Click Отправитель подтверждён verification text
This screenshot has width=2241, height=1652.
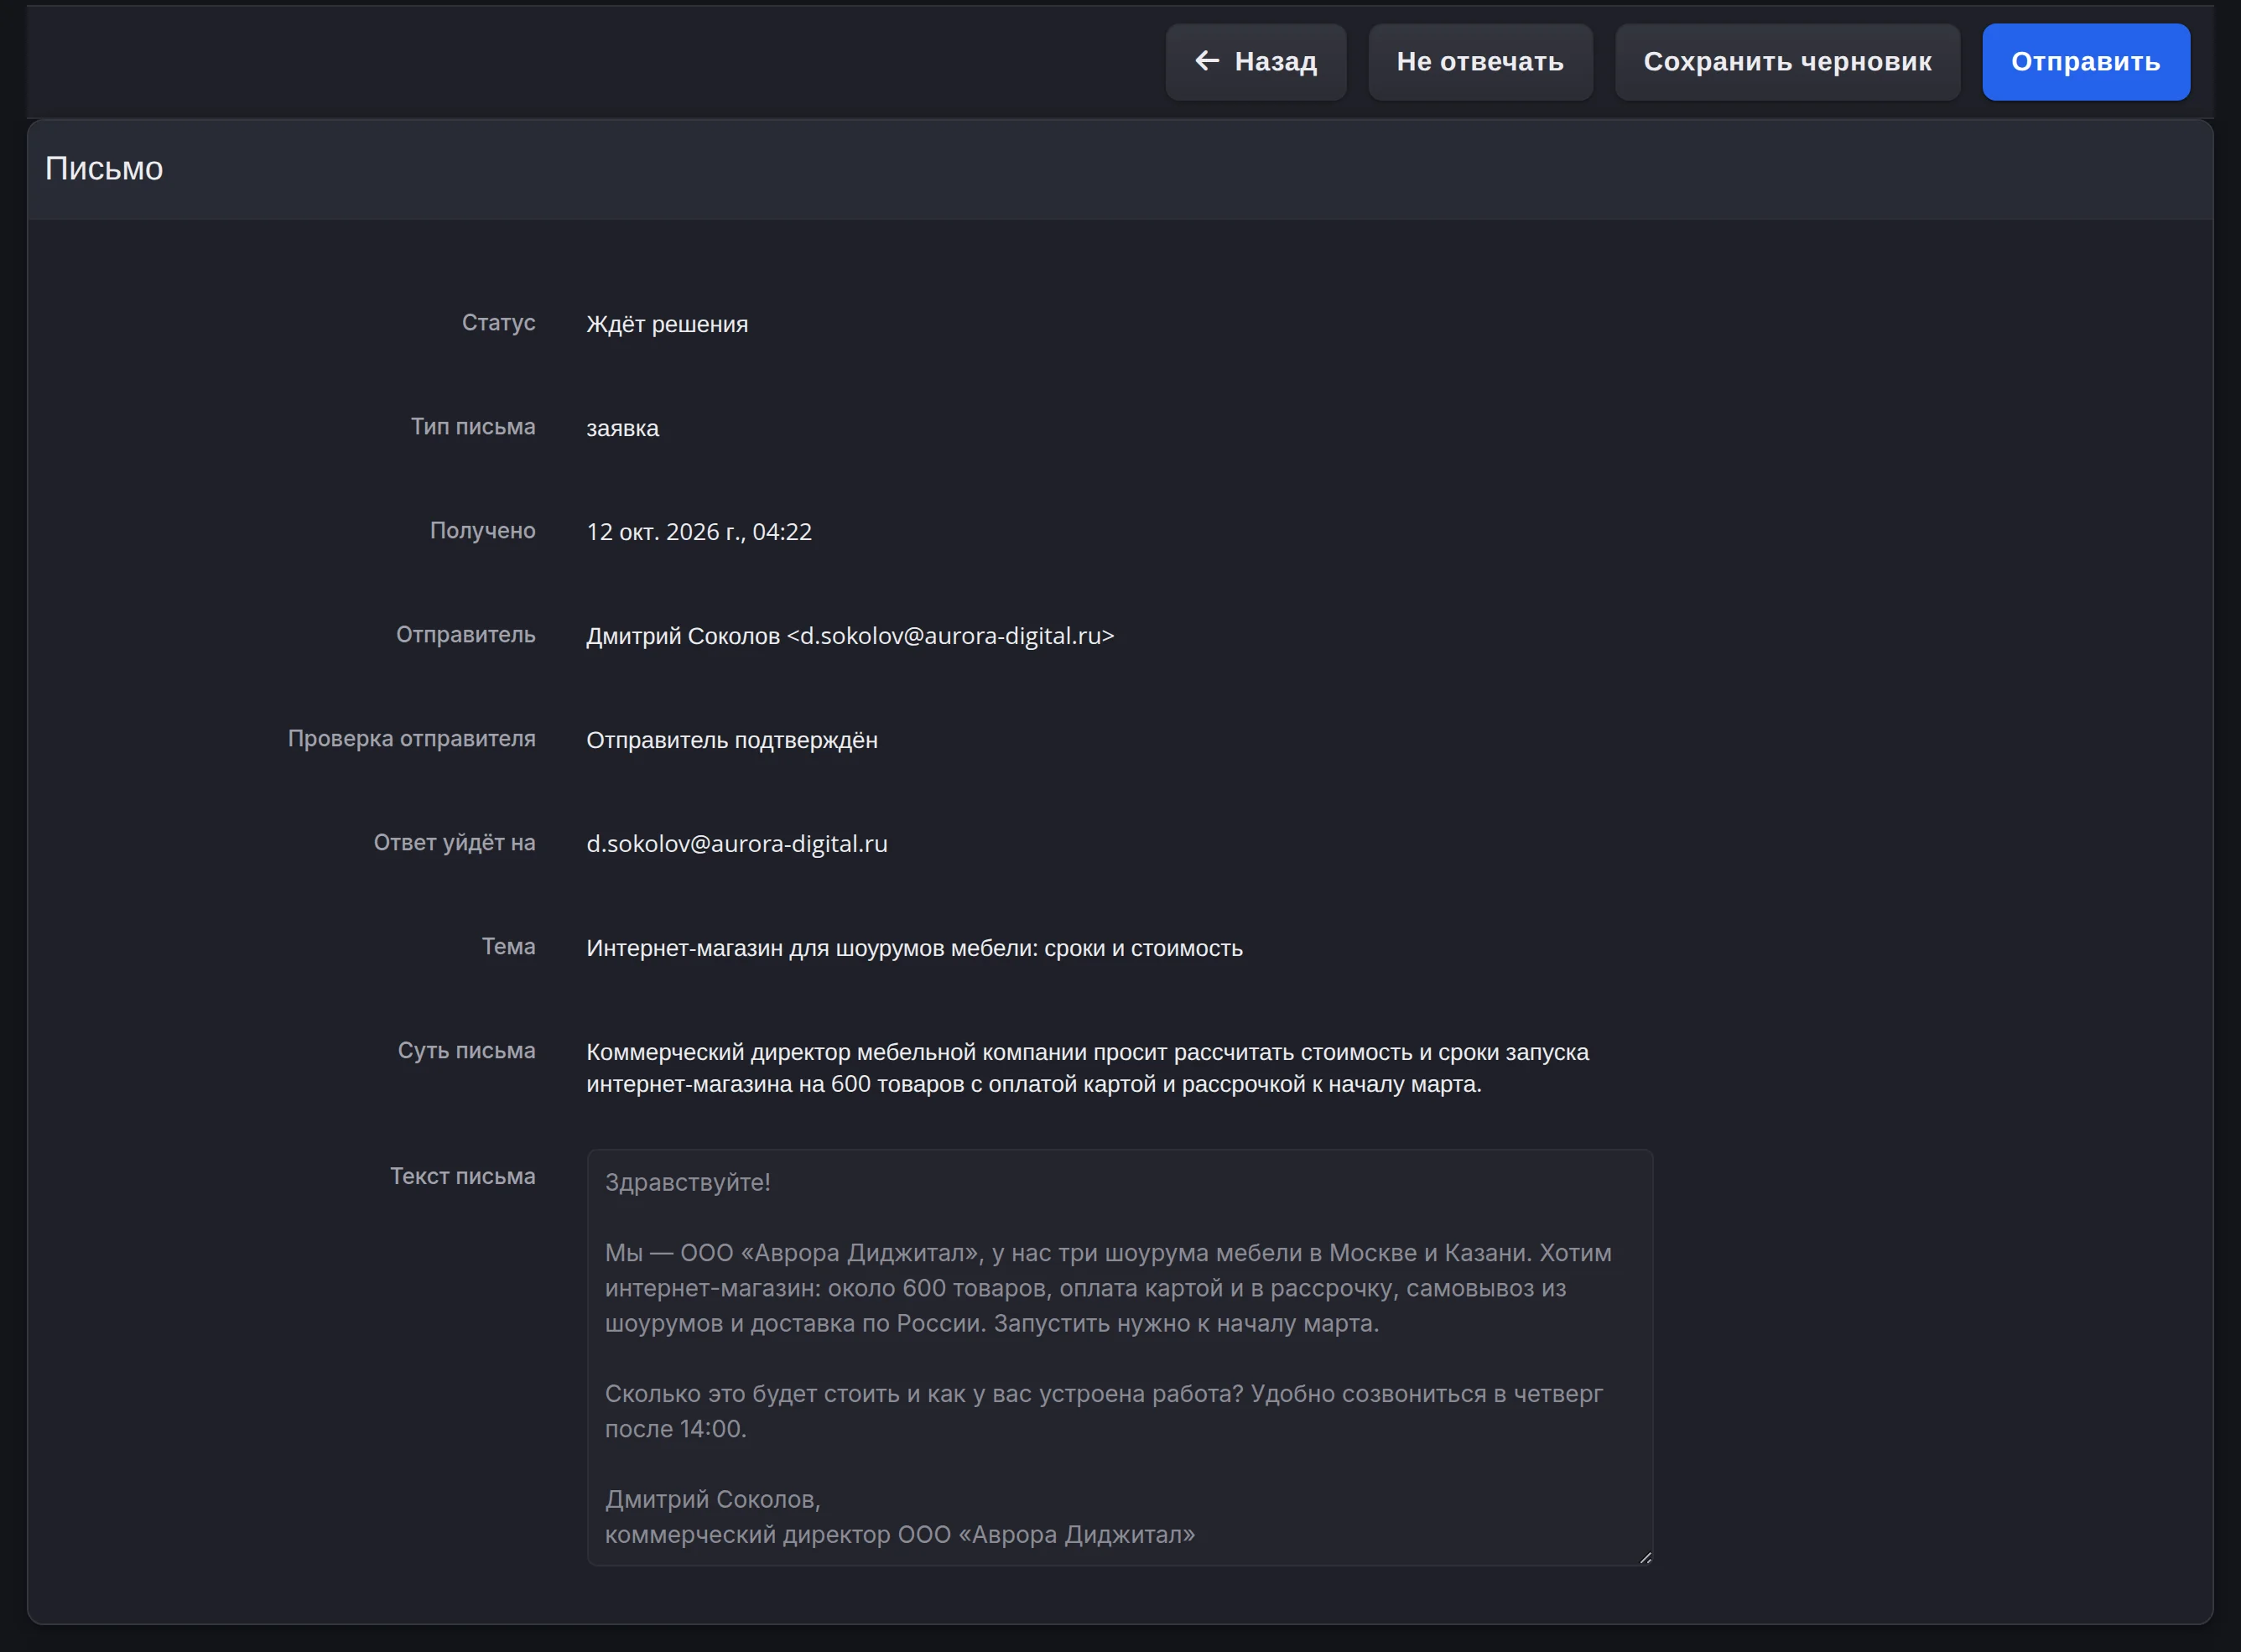pyautogui.click(x=732, y=740)
